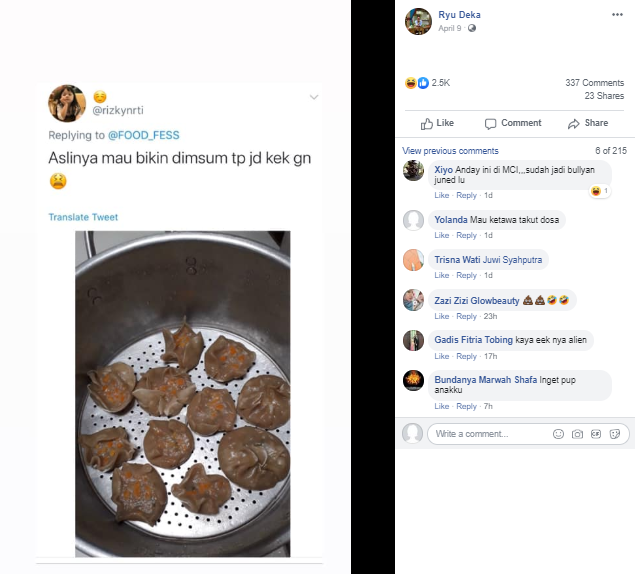Click the Like thumbs-up on the post

[x=437, y=123]
